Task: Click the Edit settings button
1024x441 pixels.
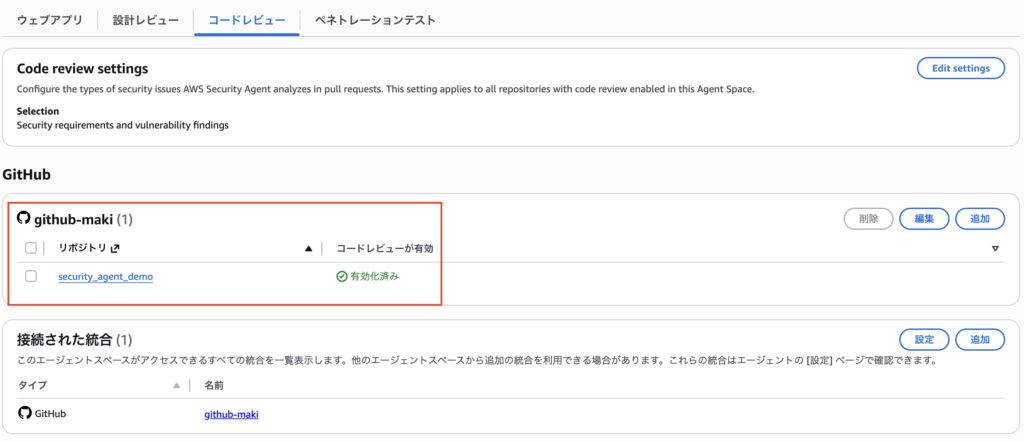Action: pyautogui.click(x=960, y=68)
